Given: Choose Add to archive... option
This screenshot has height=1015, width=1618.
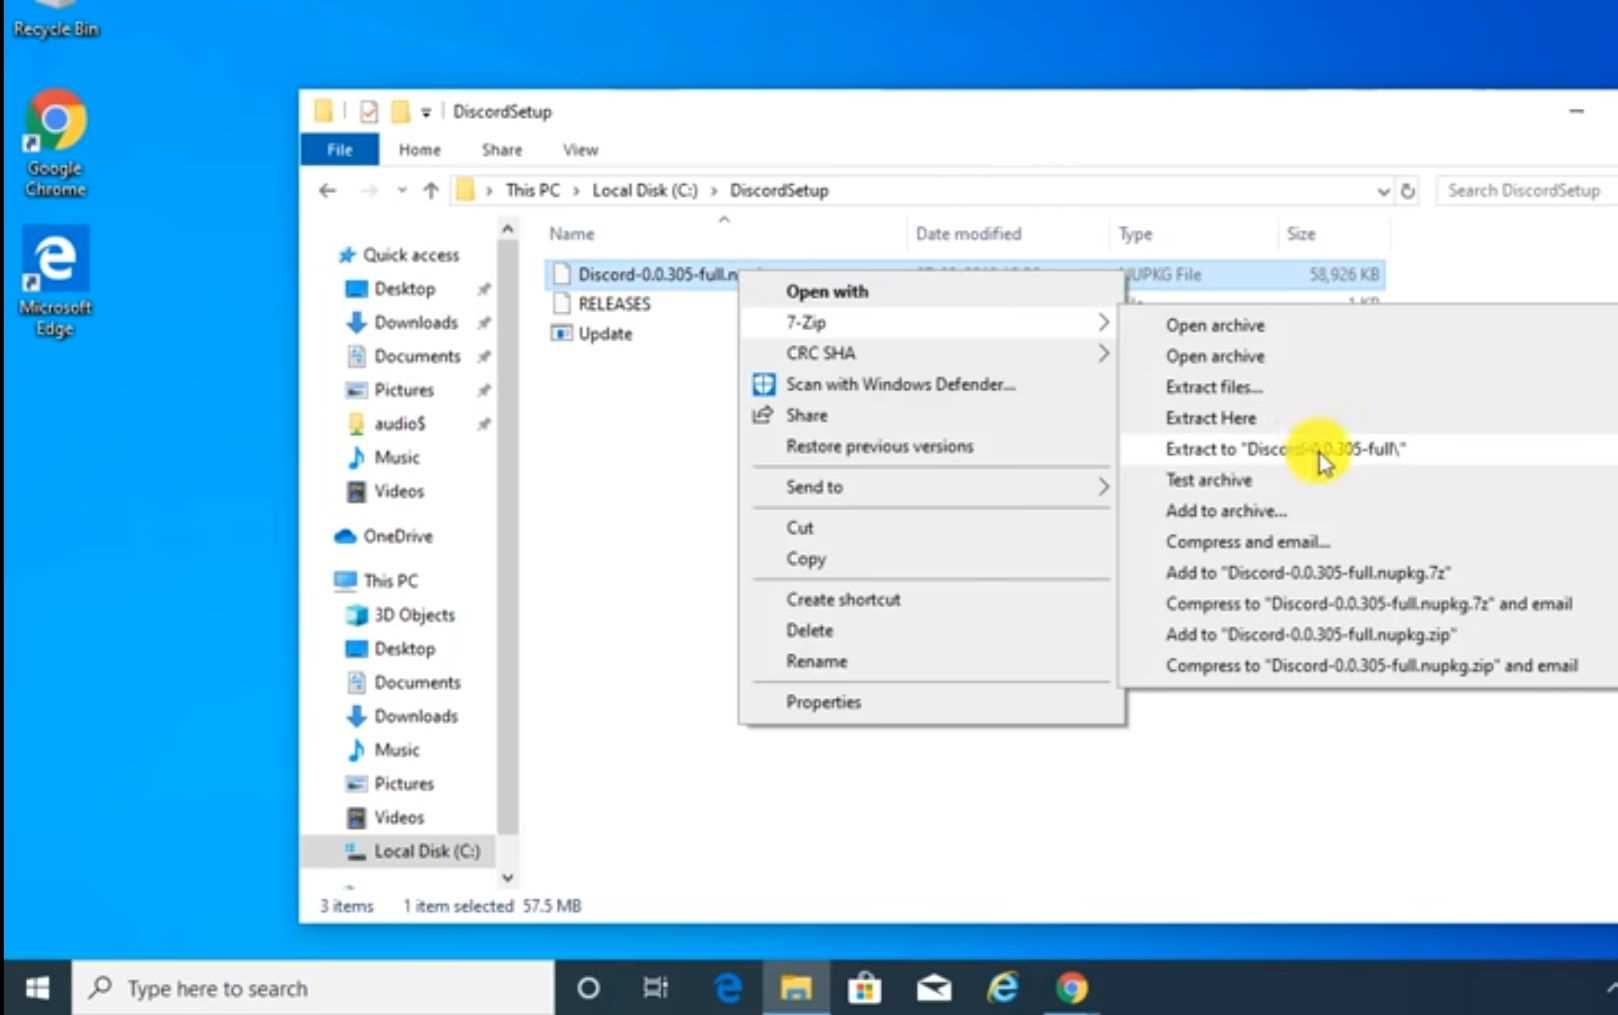Looking at the screenshot, I should tap(1369, 511).
